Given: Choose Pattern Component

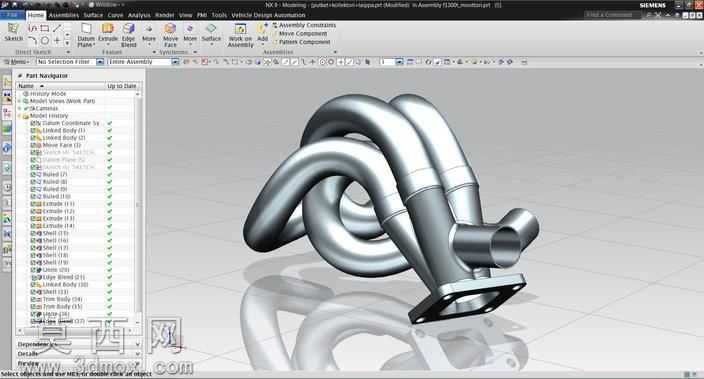Looking at the screenshot, I should (301, 42).
